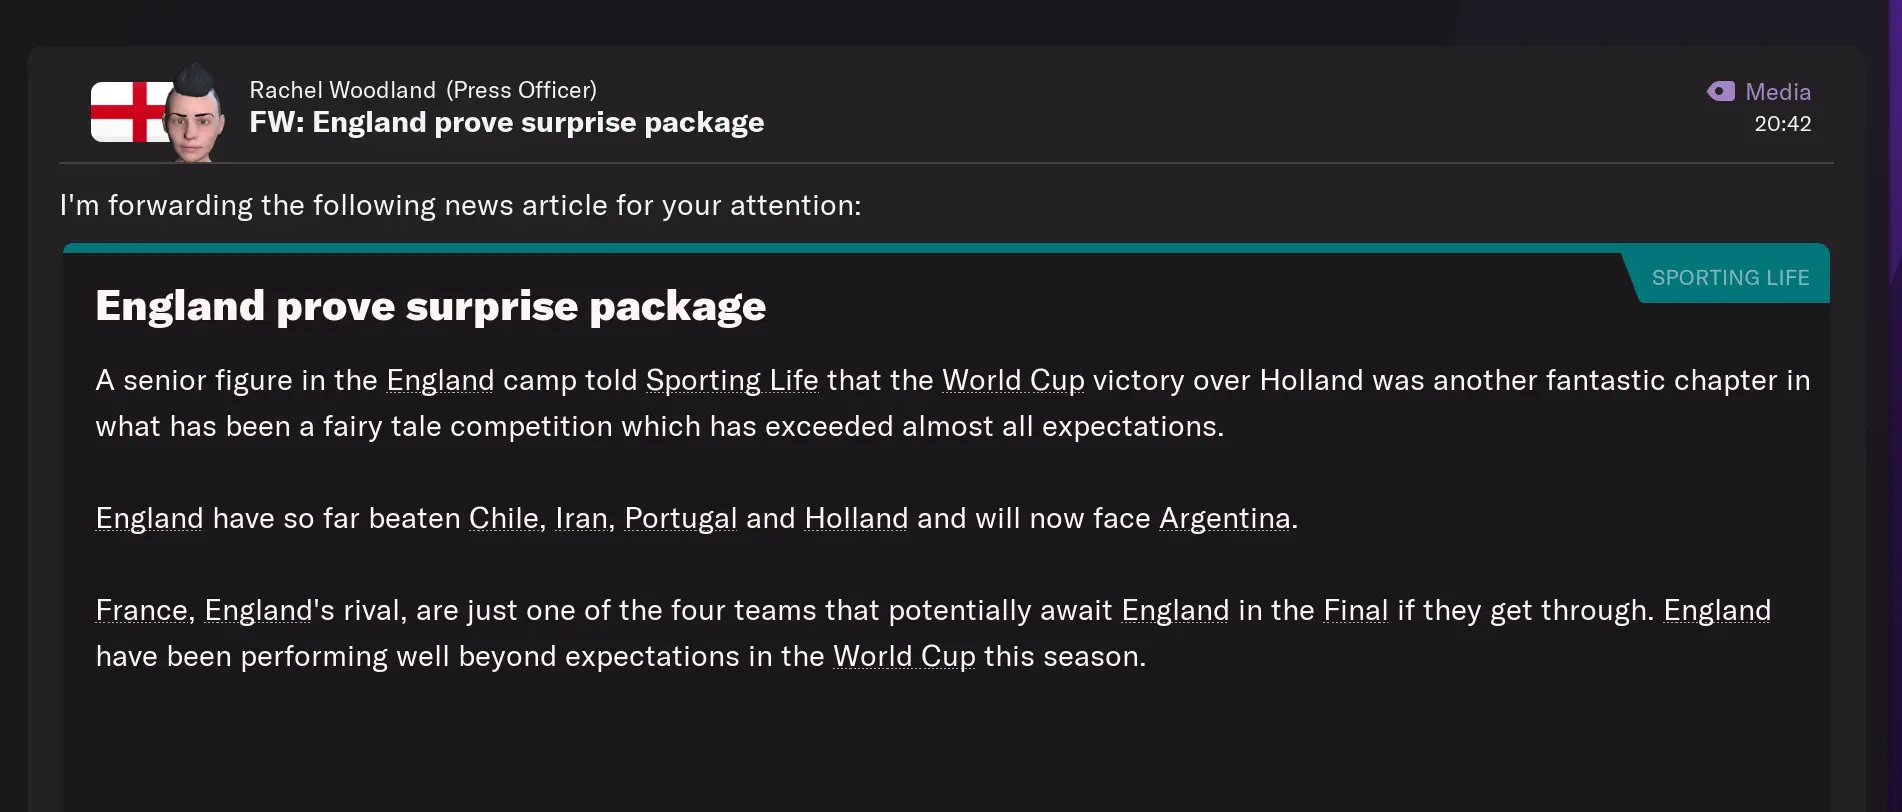Open Holland from the victory sentence
Viewport: 1902px width, 812px height.
[x=855, y=518]
